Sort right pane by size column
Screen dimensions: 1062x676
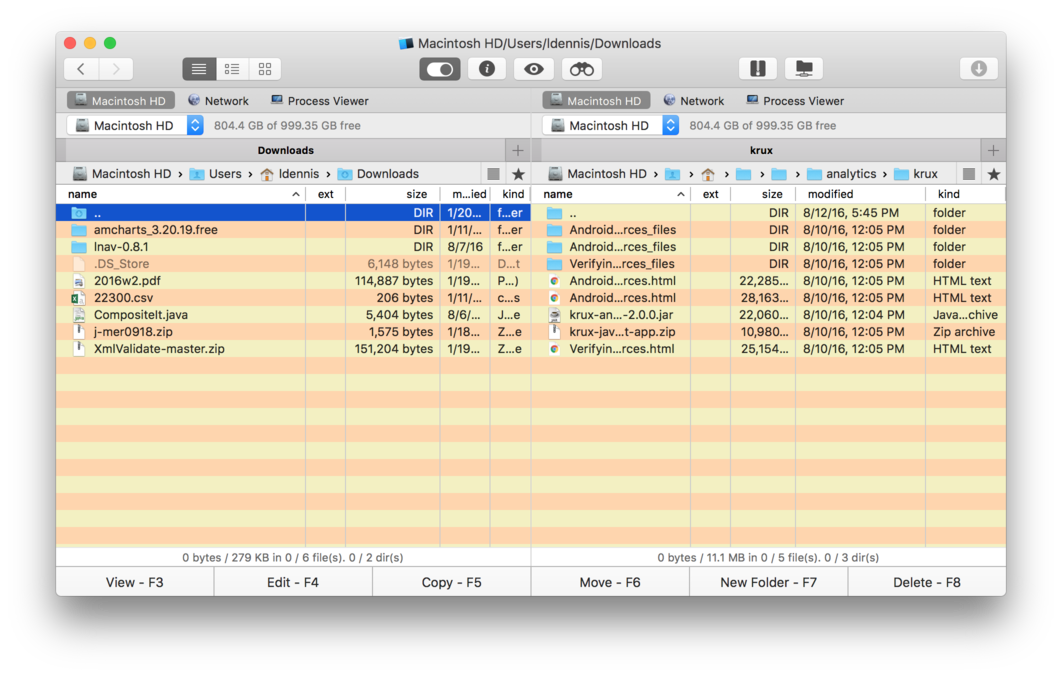763,194
